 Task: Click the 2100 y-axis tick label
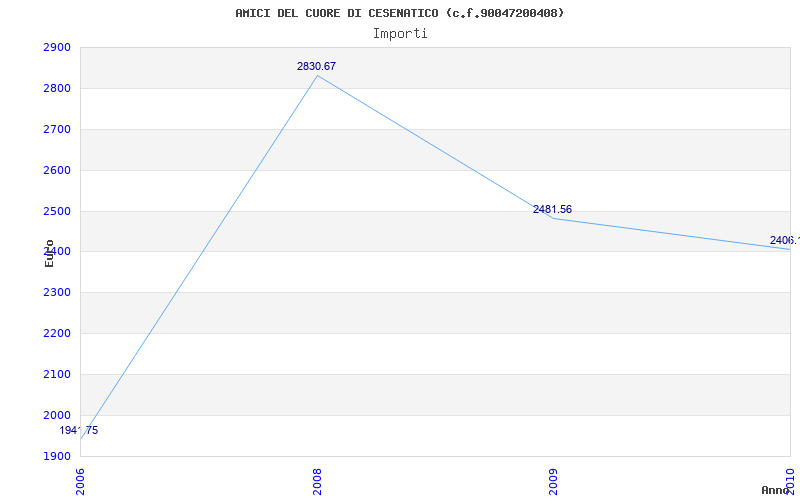pos(57,374)
